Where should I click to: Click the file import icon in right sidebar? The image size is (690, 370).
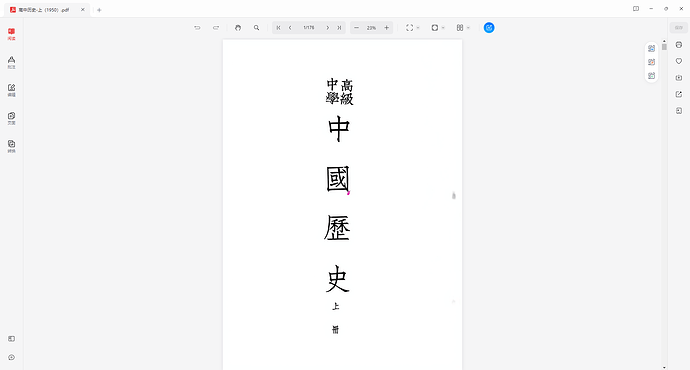tap(679, 111)
